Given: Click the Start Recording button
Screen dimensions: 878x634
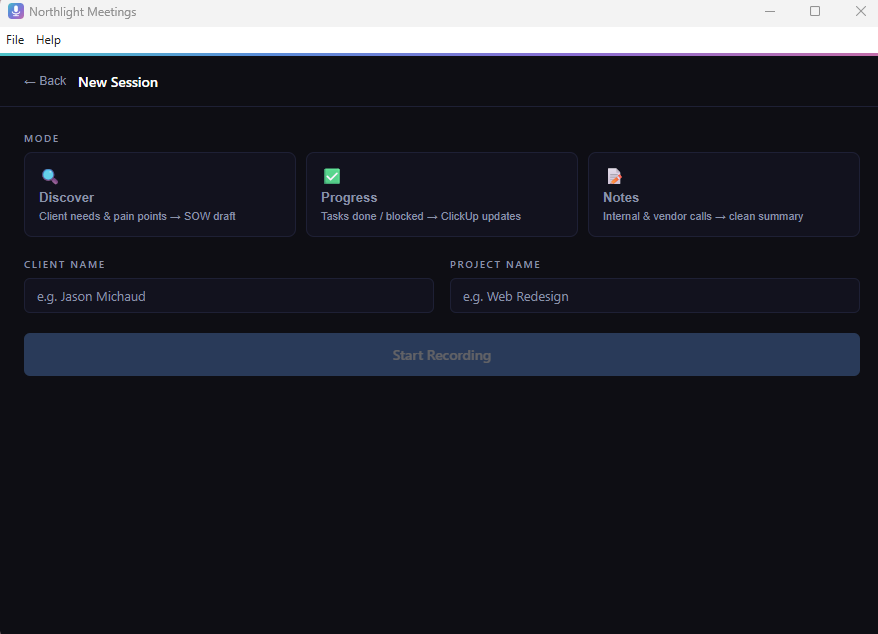Looking at the screenshot, I should click(x=442, y=355).
